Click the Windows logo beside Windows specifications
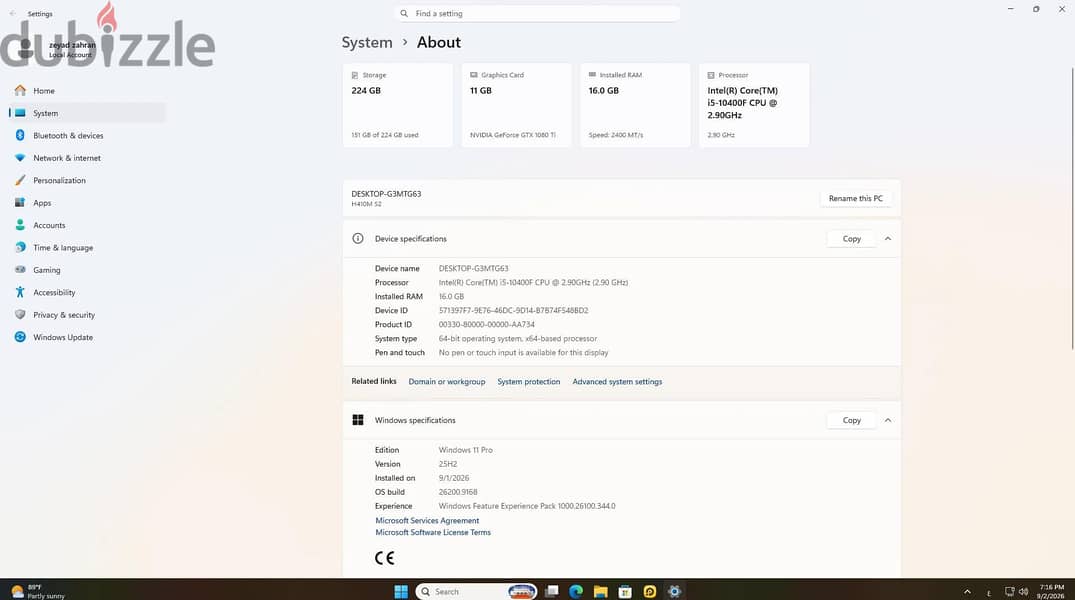Viewport: 1075px width, 600px height. [358, 420]
